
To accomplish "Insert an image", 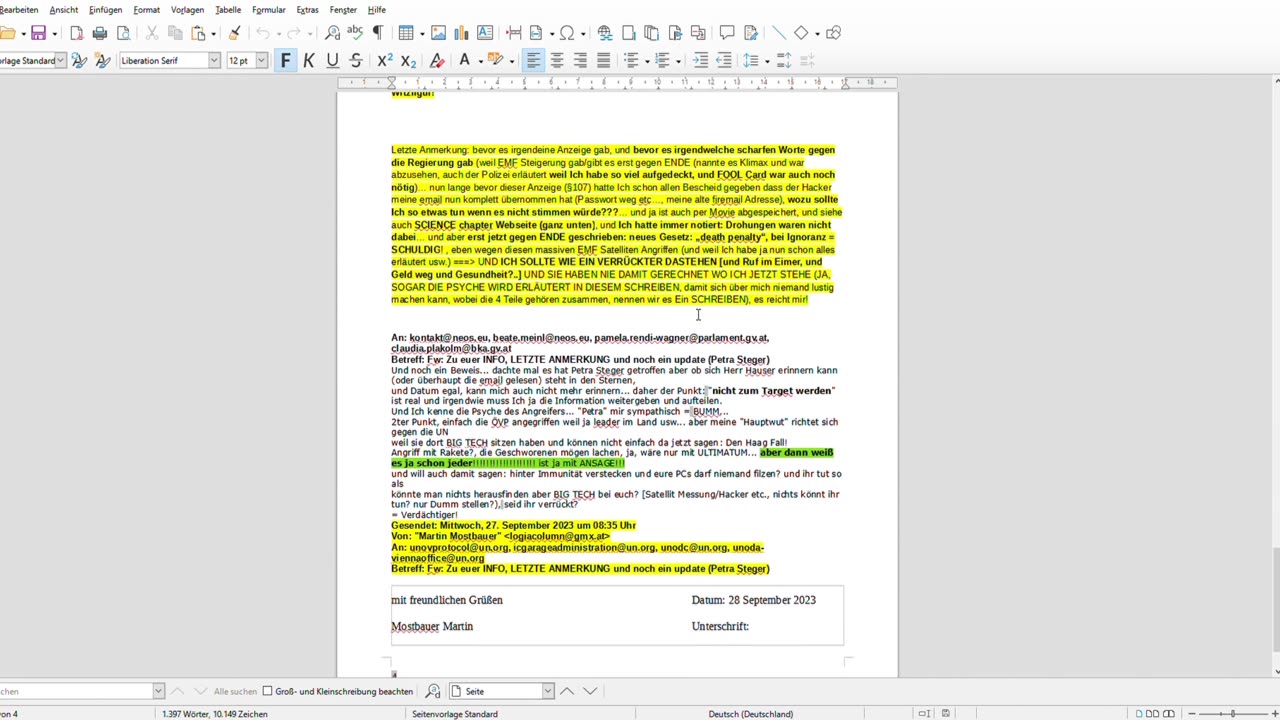I will (438, 33).
